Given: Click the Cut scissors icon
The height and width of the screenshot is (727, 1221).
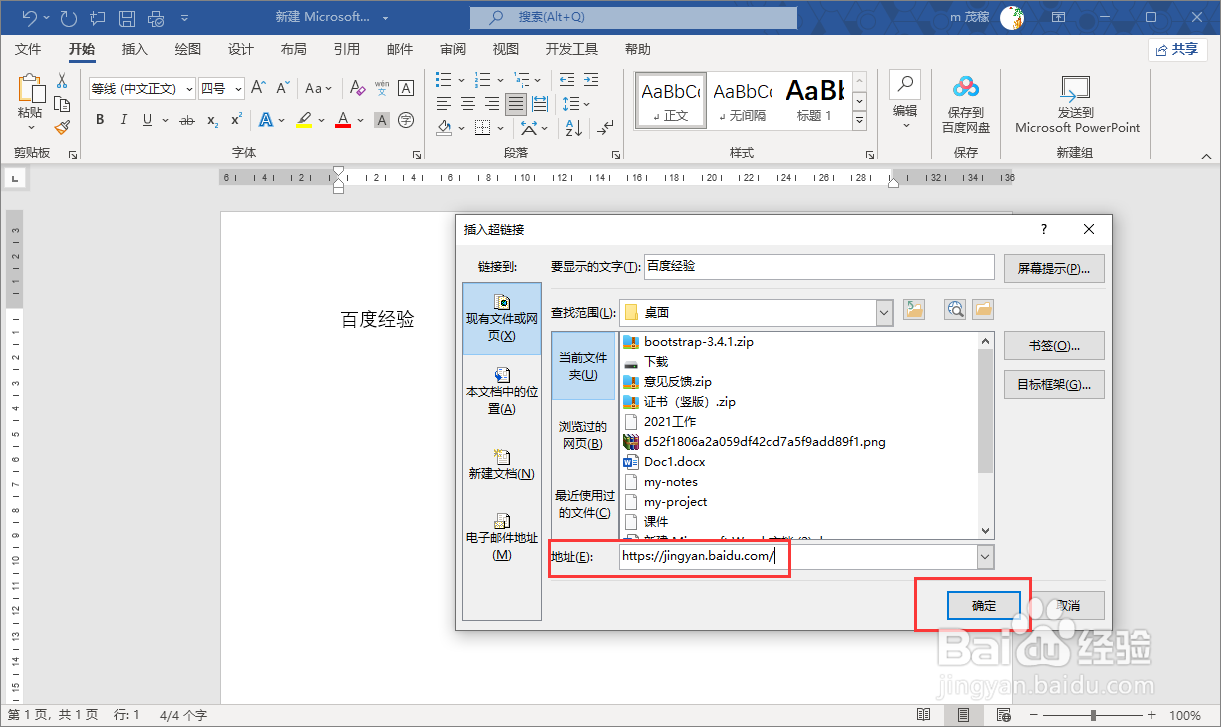Looking at the screenshot, I should click(61, 81).
